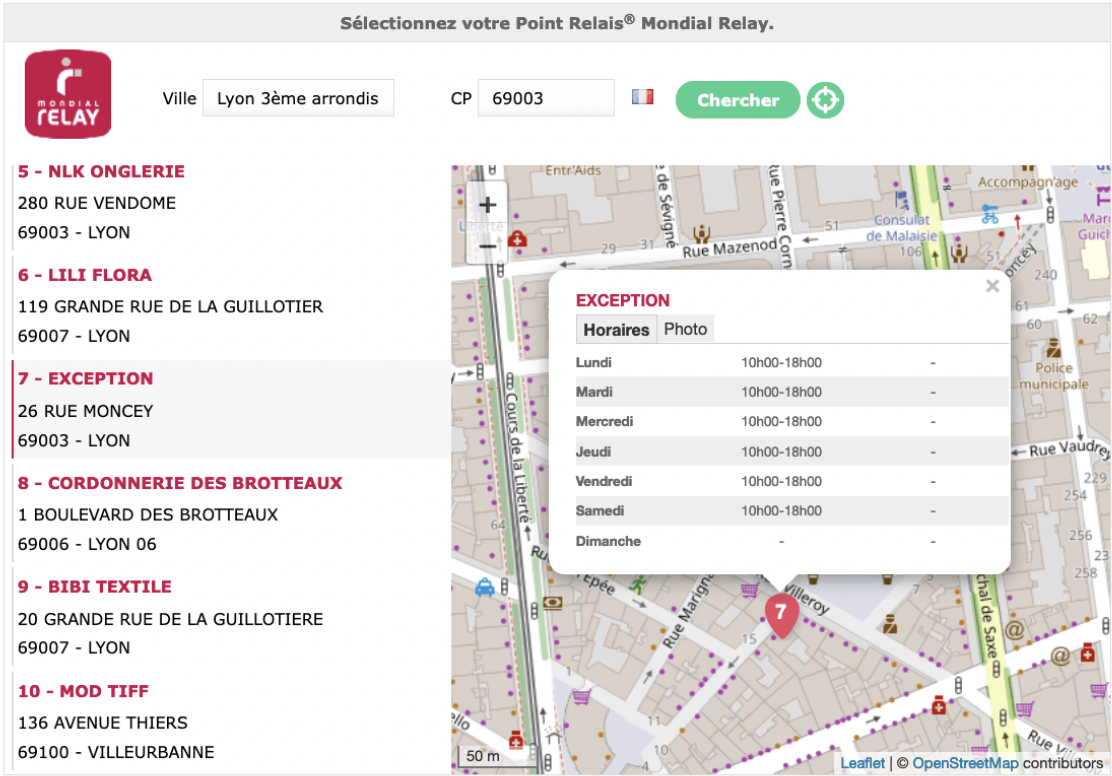Viewport: 1112px width, 776px height.
Task: Click the Rue Mazenod label on map
Action: [730, 248]
